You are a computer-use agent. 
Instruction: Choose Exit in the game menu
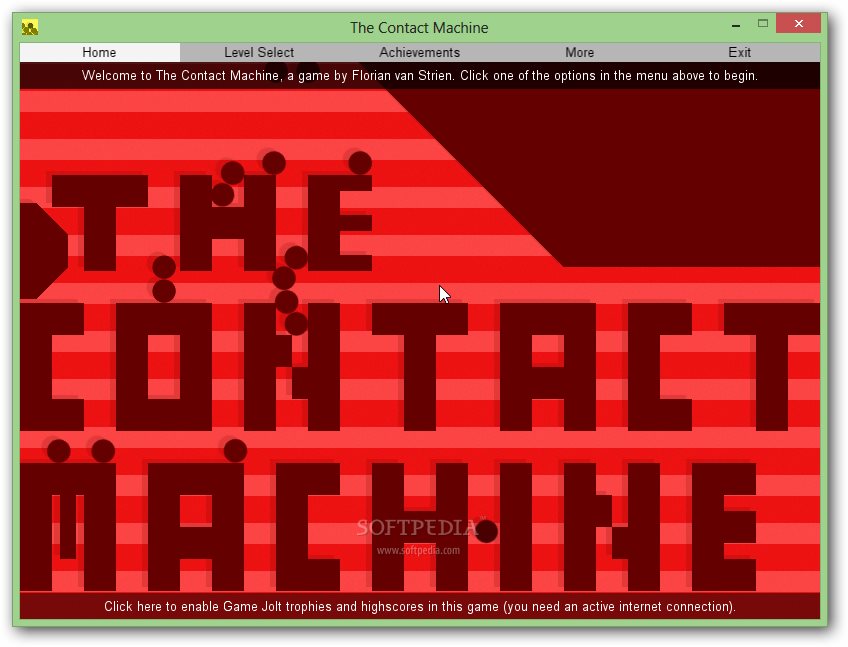point(739,52)
